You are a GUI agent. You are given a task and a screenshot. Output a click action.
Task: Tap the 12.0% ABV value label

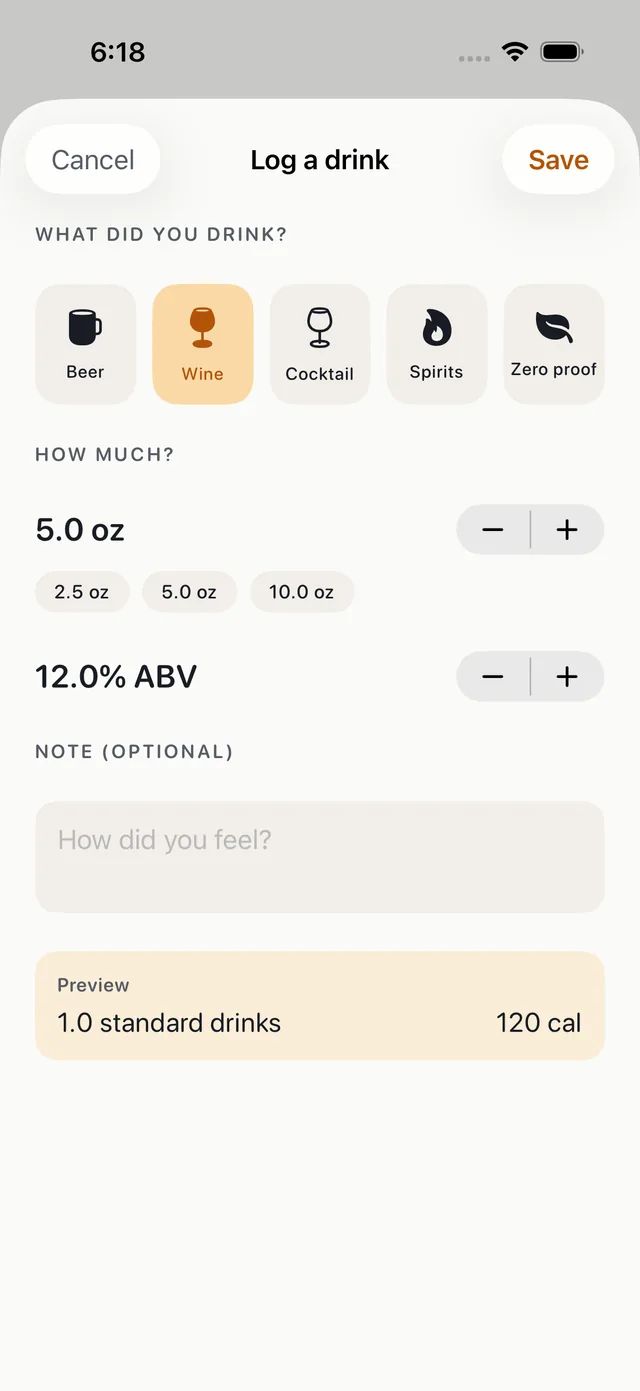click(x=116, y=677)
